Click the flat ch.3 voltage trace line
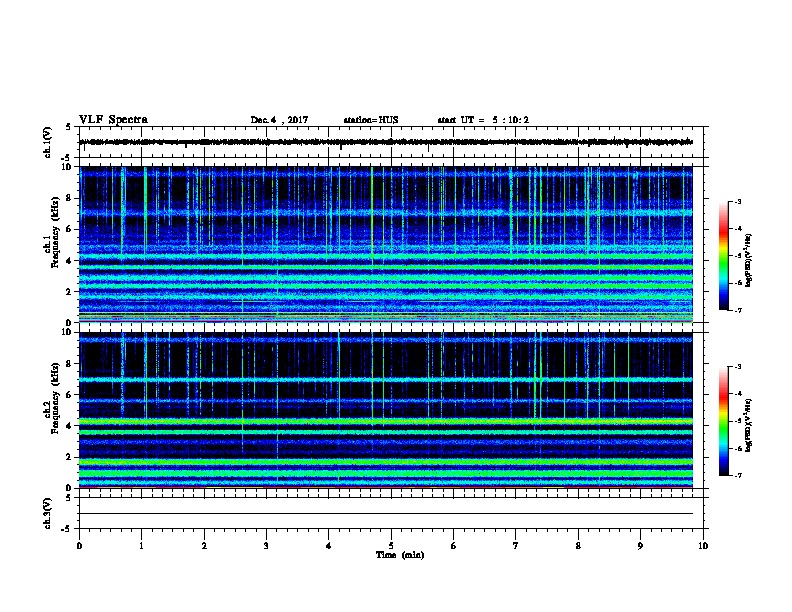 click(x=386, y=514)
